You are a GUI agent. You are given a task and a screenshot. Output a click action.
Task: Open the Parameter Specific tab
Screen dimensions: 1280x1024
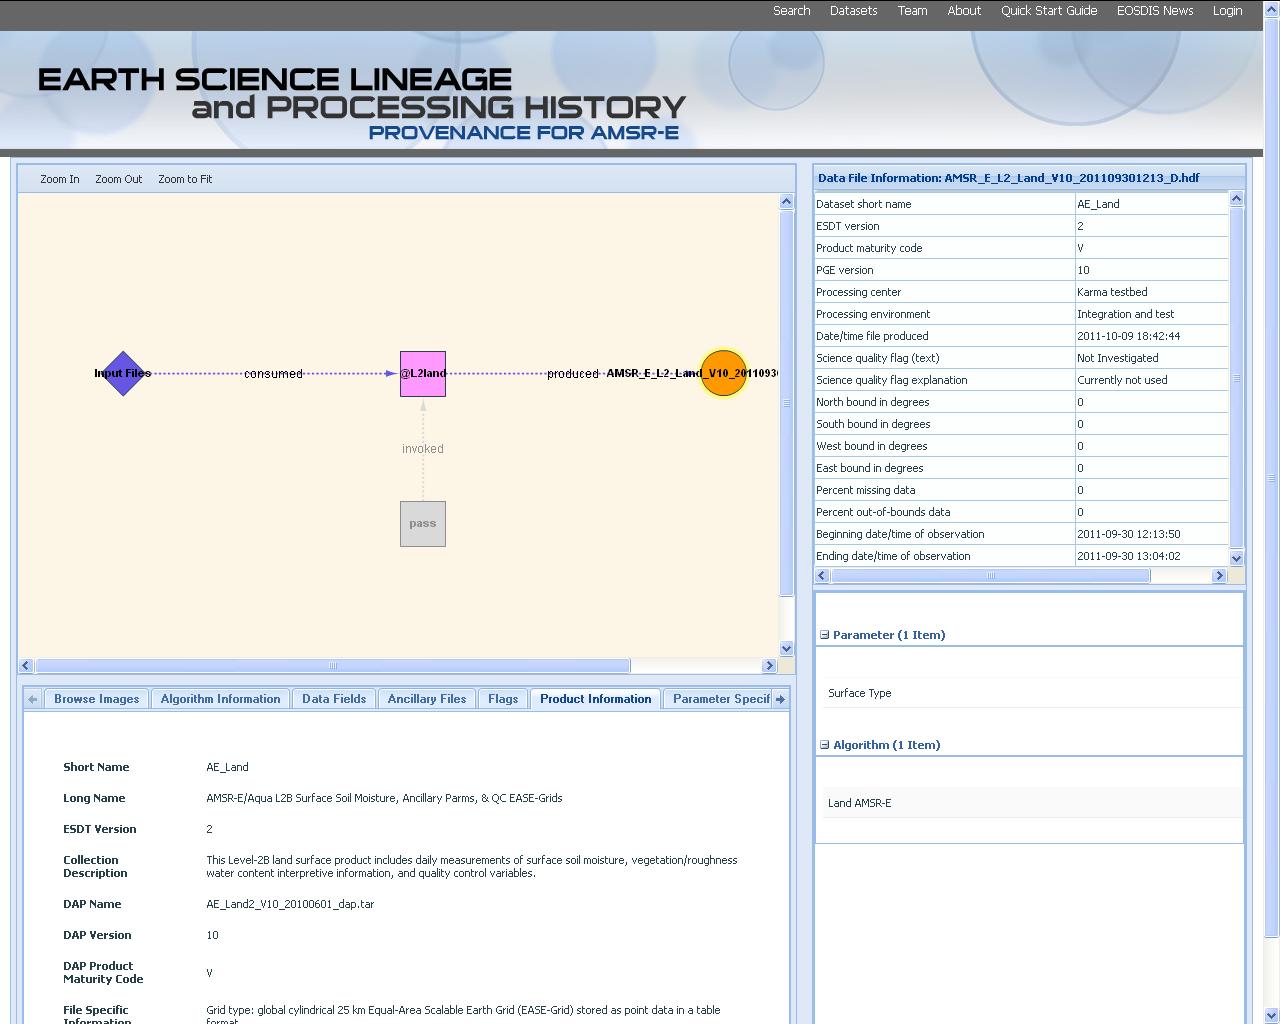click(720, 699)
